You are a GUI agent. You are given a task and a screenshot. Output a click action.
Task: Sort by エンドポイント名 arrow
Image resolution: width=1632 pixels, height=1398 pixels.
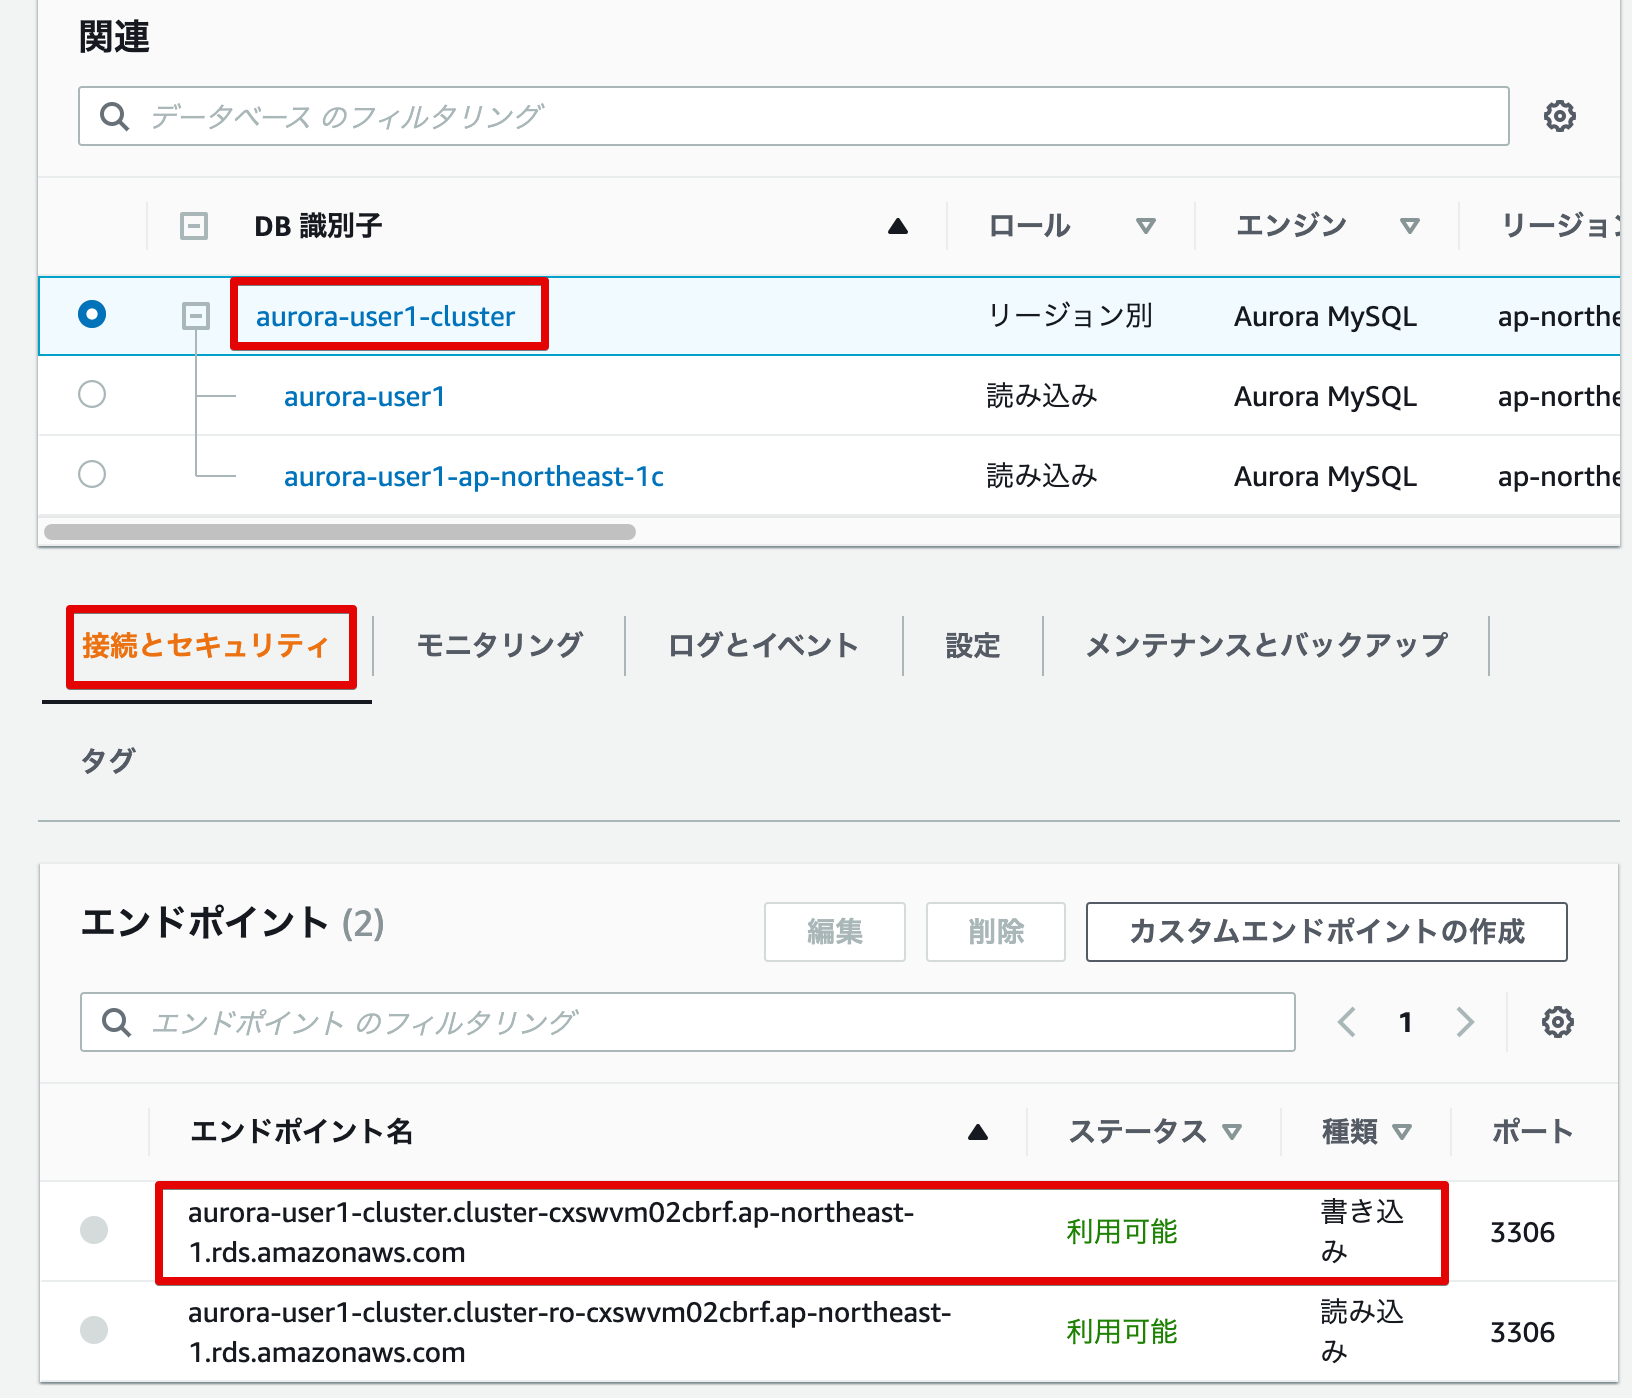[978, 1132]
